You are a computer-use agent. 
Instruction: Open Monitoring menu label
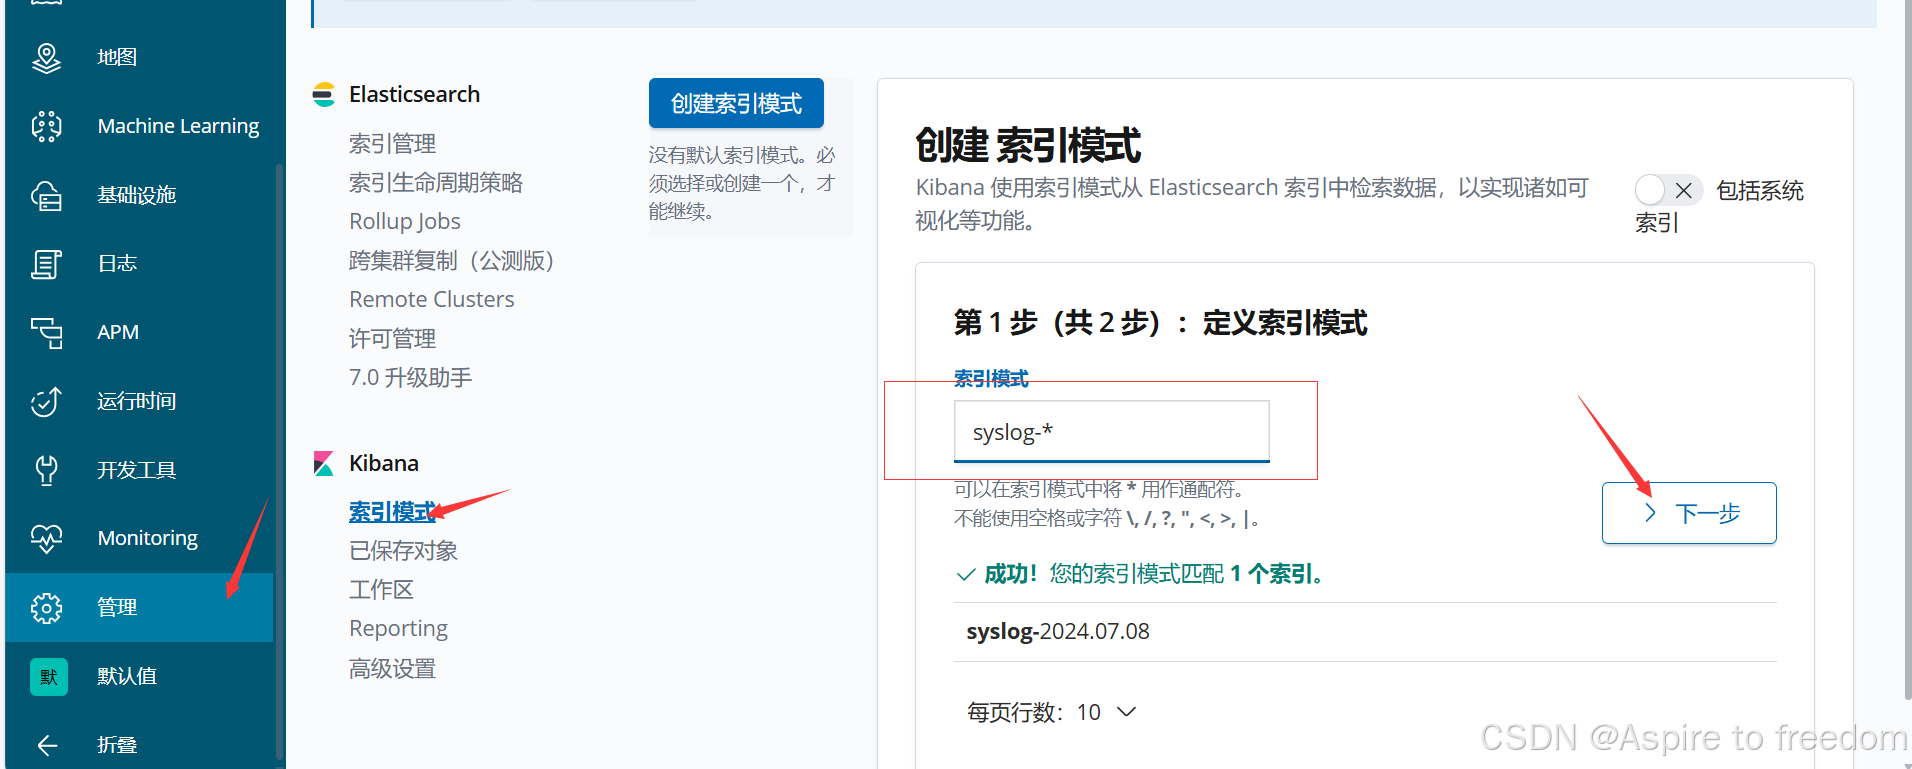(148, 538)
